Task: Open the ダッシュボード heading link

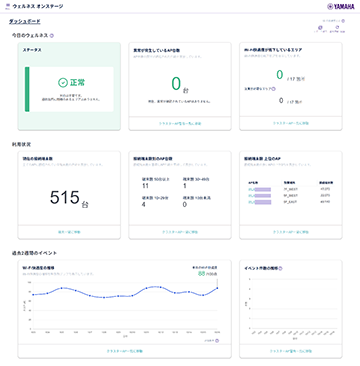Action: tap(24, 22)
